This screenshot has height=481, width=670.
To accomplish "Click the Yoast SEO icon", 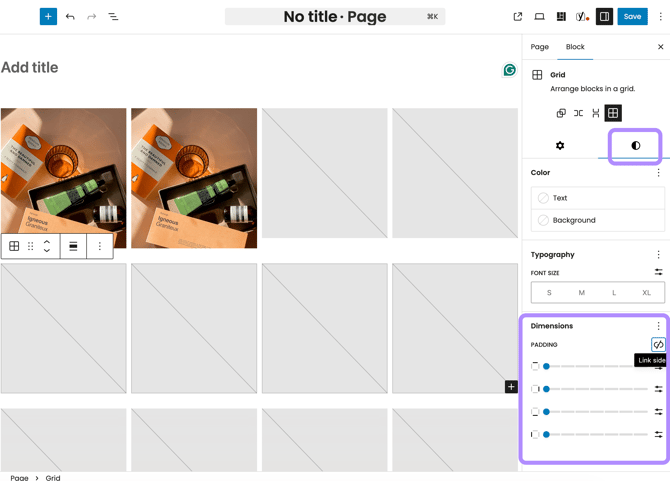I will tap(582, 17).
